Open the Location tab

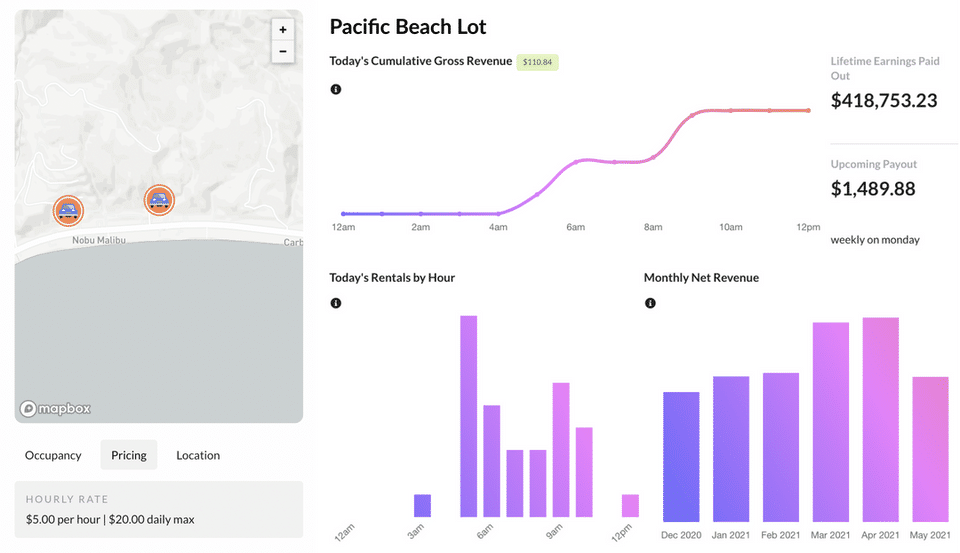click(x=198, y=455)
